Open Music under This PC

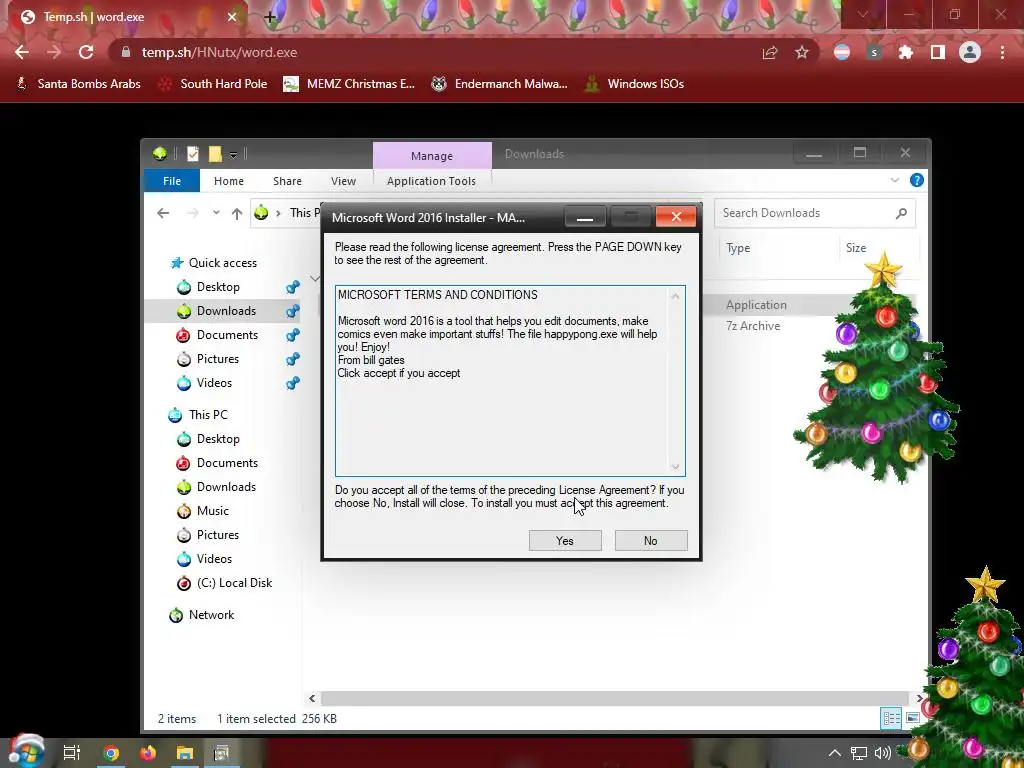point(213,511)
